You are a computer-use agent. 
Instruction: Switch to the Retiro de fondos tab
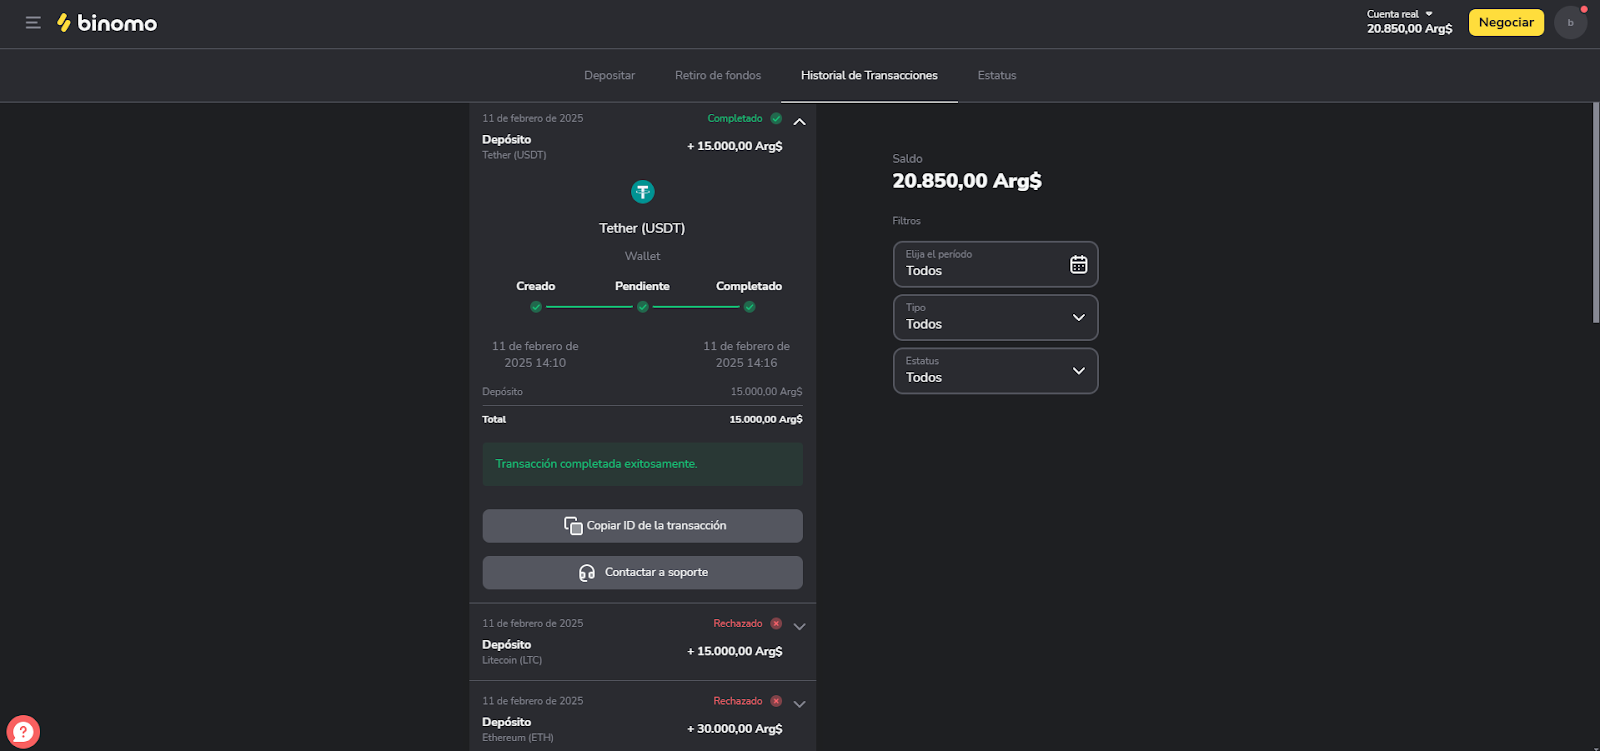(717, 76)
